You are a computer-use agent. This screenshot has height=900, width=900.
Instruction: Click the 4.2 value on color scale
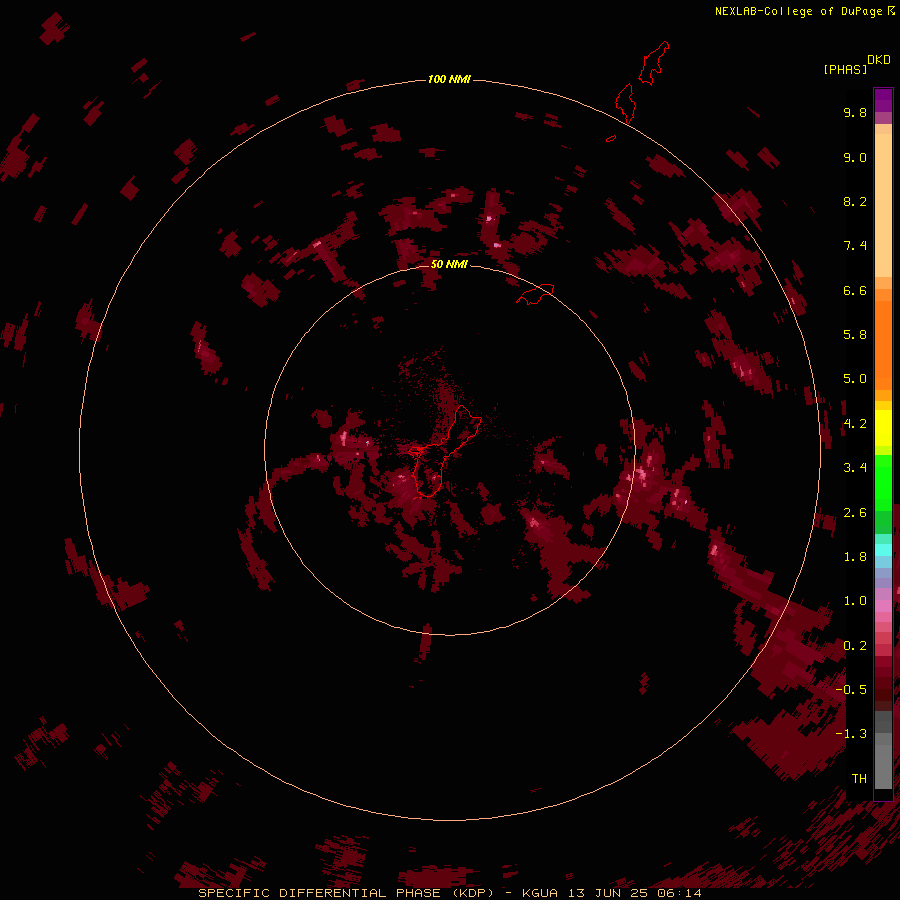(x=855, y=424)
